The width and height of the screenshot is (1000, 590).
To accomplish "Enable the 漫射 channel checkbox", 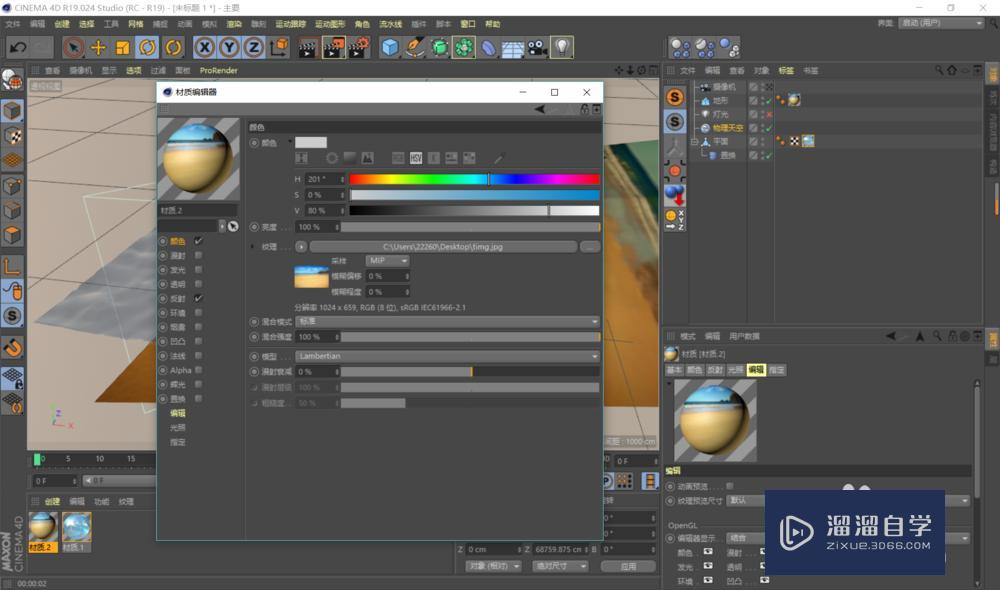I will [198, 255].
